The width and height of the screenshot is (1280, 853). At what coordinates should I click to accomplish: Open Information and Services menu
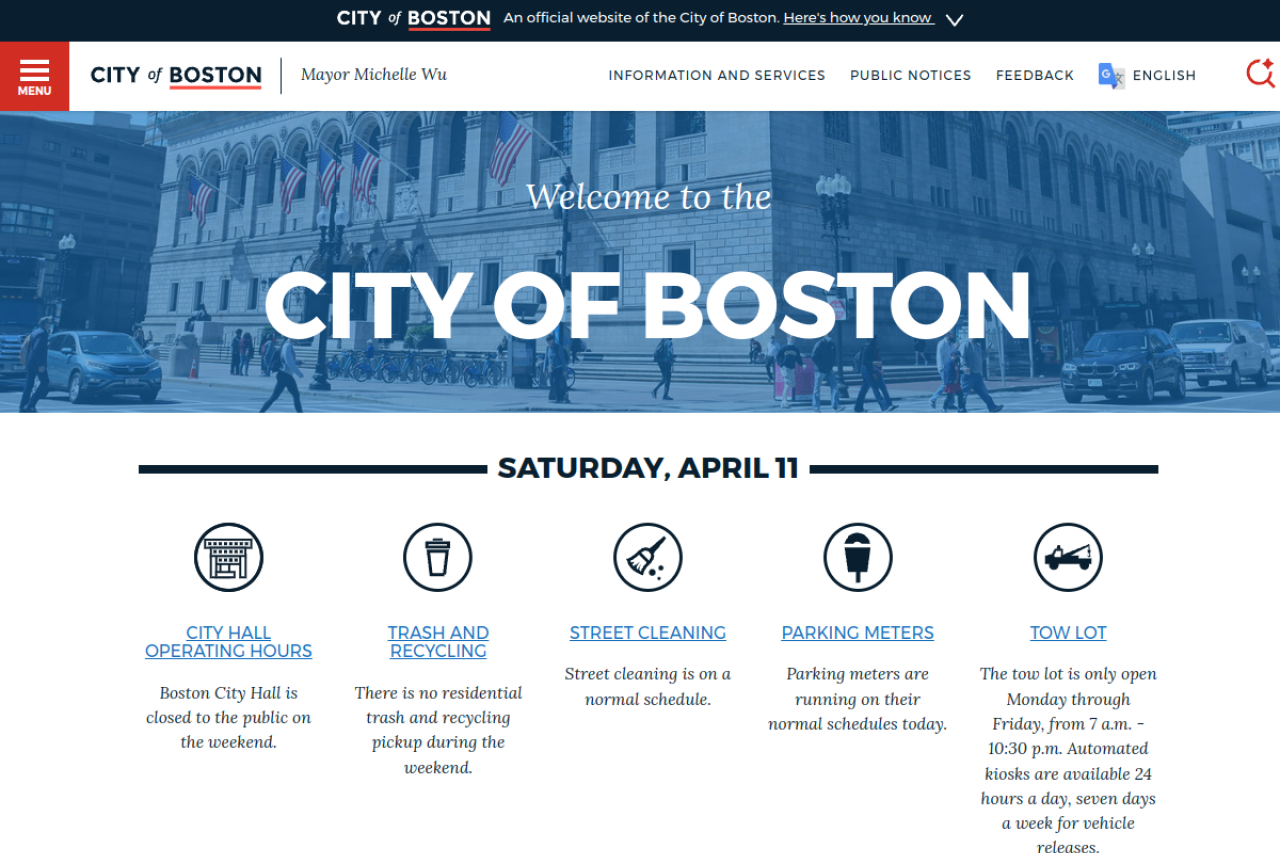click(x=717, y=76)
